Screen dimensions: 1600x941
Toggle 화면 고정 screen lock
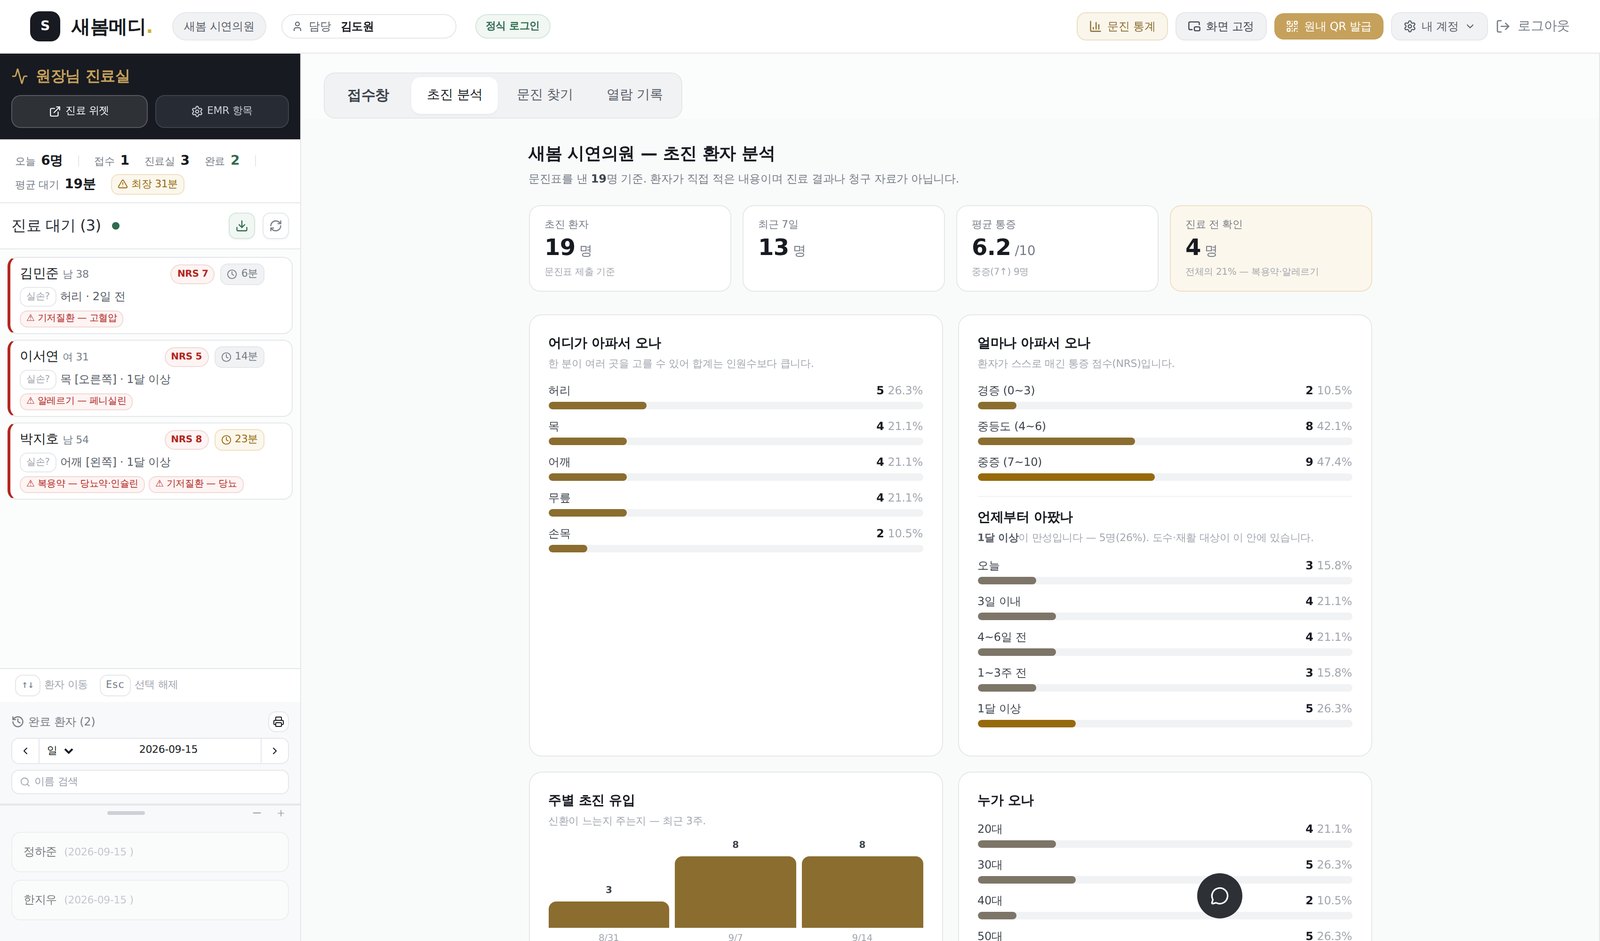point(1220,27)
